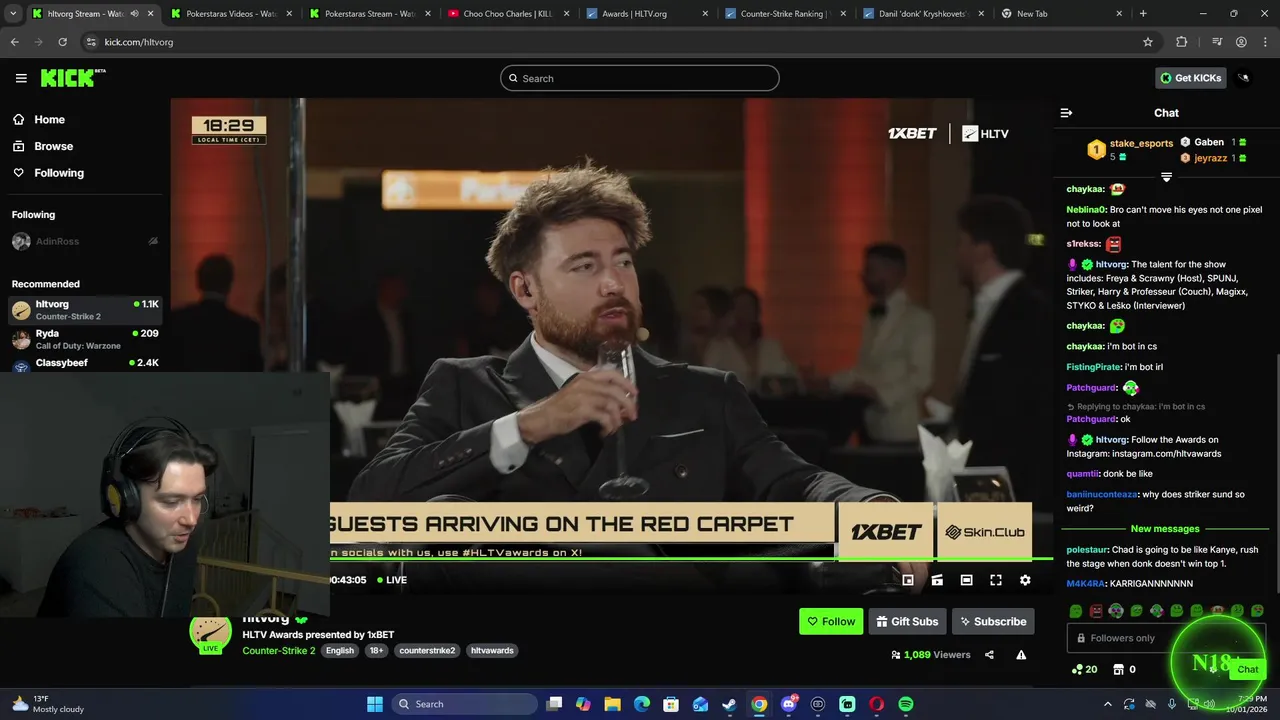Viewport: 1280px width, 720px height.
Task: Toggle fullscreen on the video player
Action: coord(996,580)
